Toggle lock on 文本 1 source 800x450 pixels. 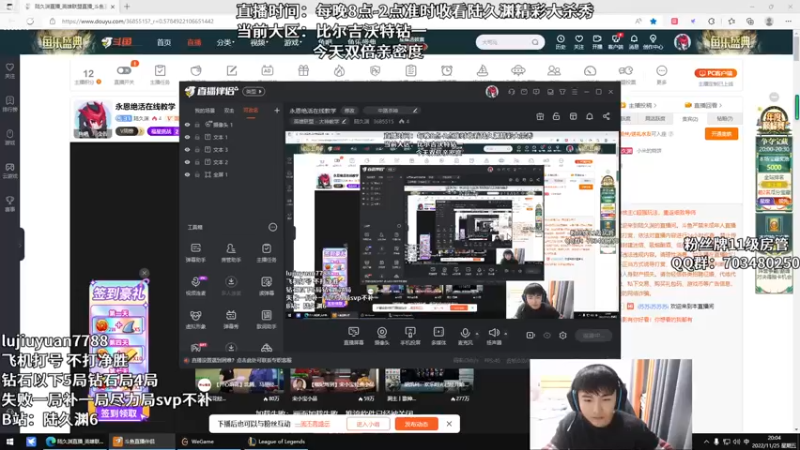pyautogui.click(x=197, y=137)
